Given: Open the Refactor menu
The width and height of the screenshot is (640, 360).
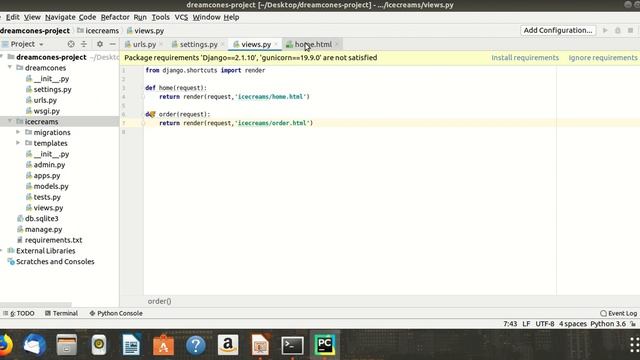Looking at the screenshot, I should click(x=115, y=17).
